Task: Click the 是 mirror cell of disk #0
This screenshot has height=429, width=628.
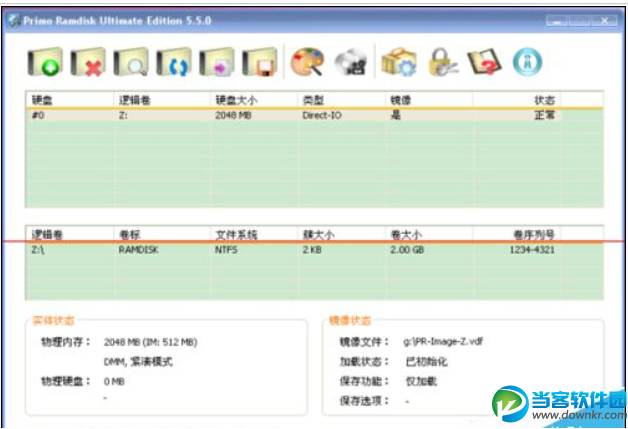Action: pyautogui.click(x=395, y=115)
